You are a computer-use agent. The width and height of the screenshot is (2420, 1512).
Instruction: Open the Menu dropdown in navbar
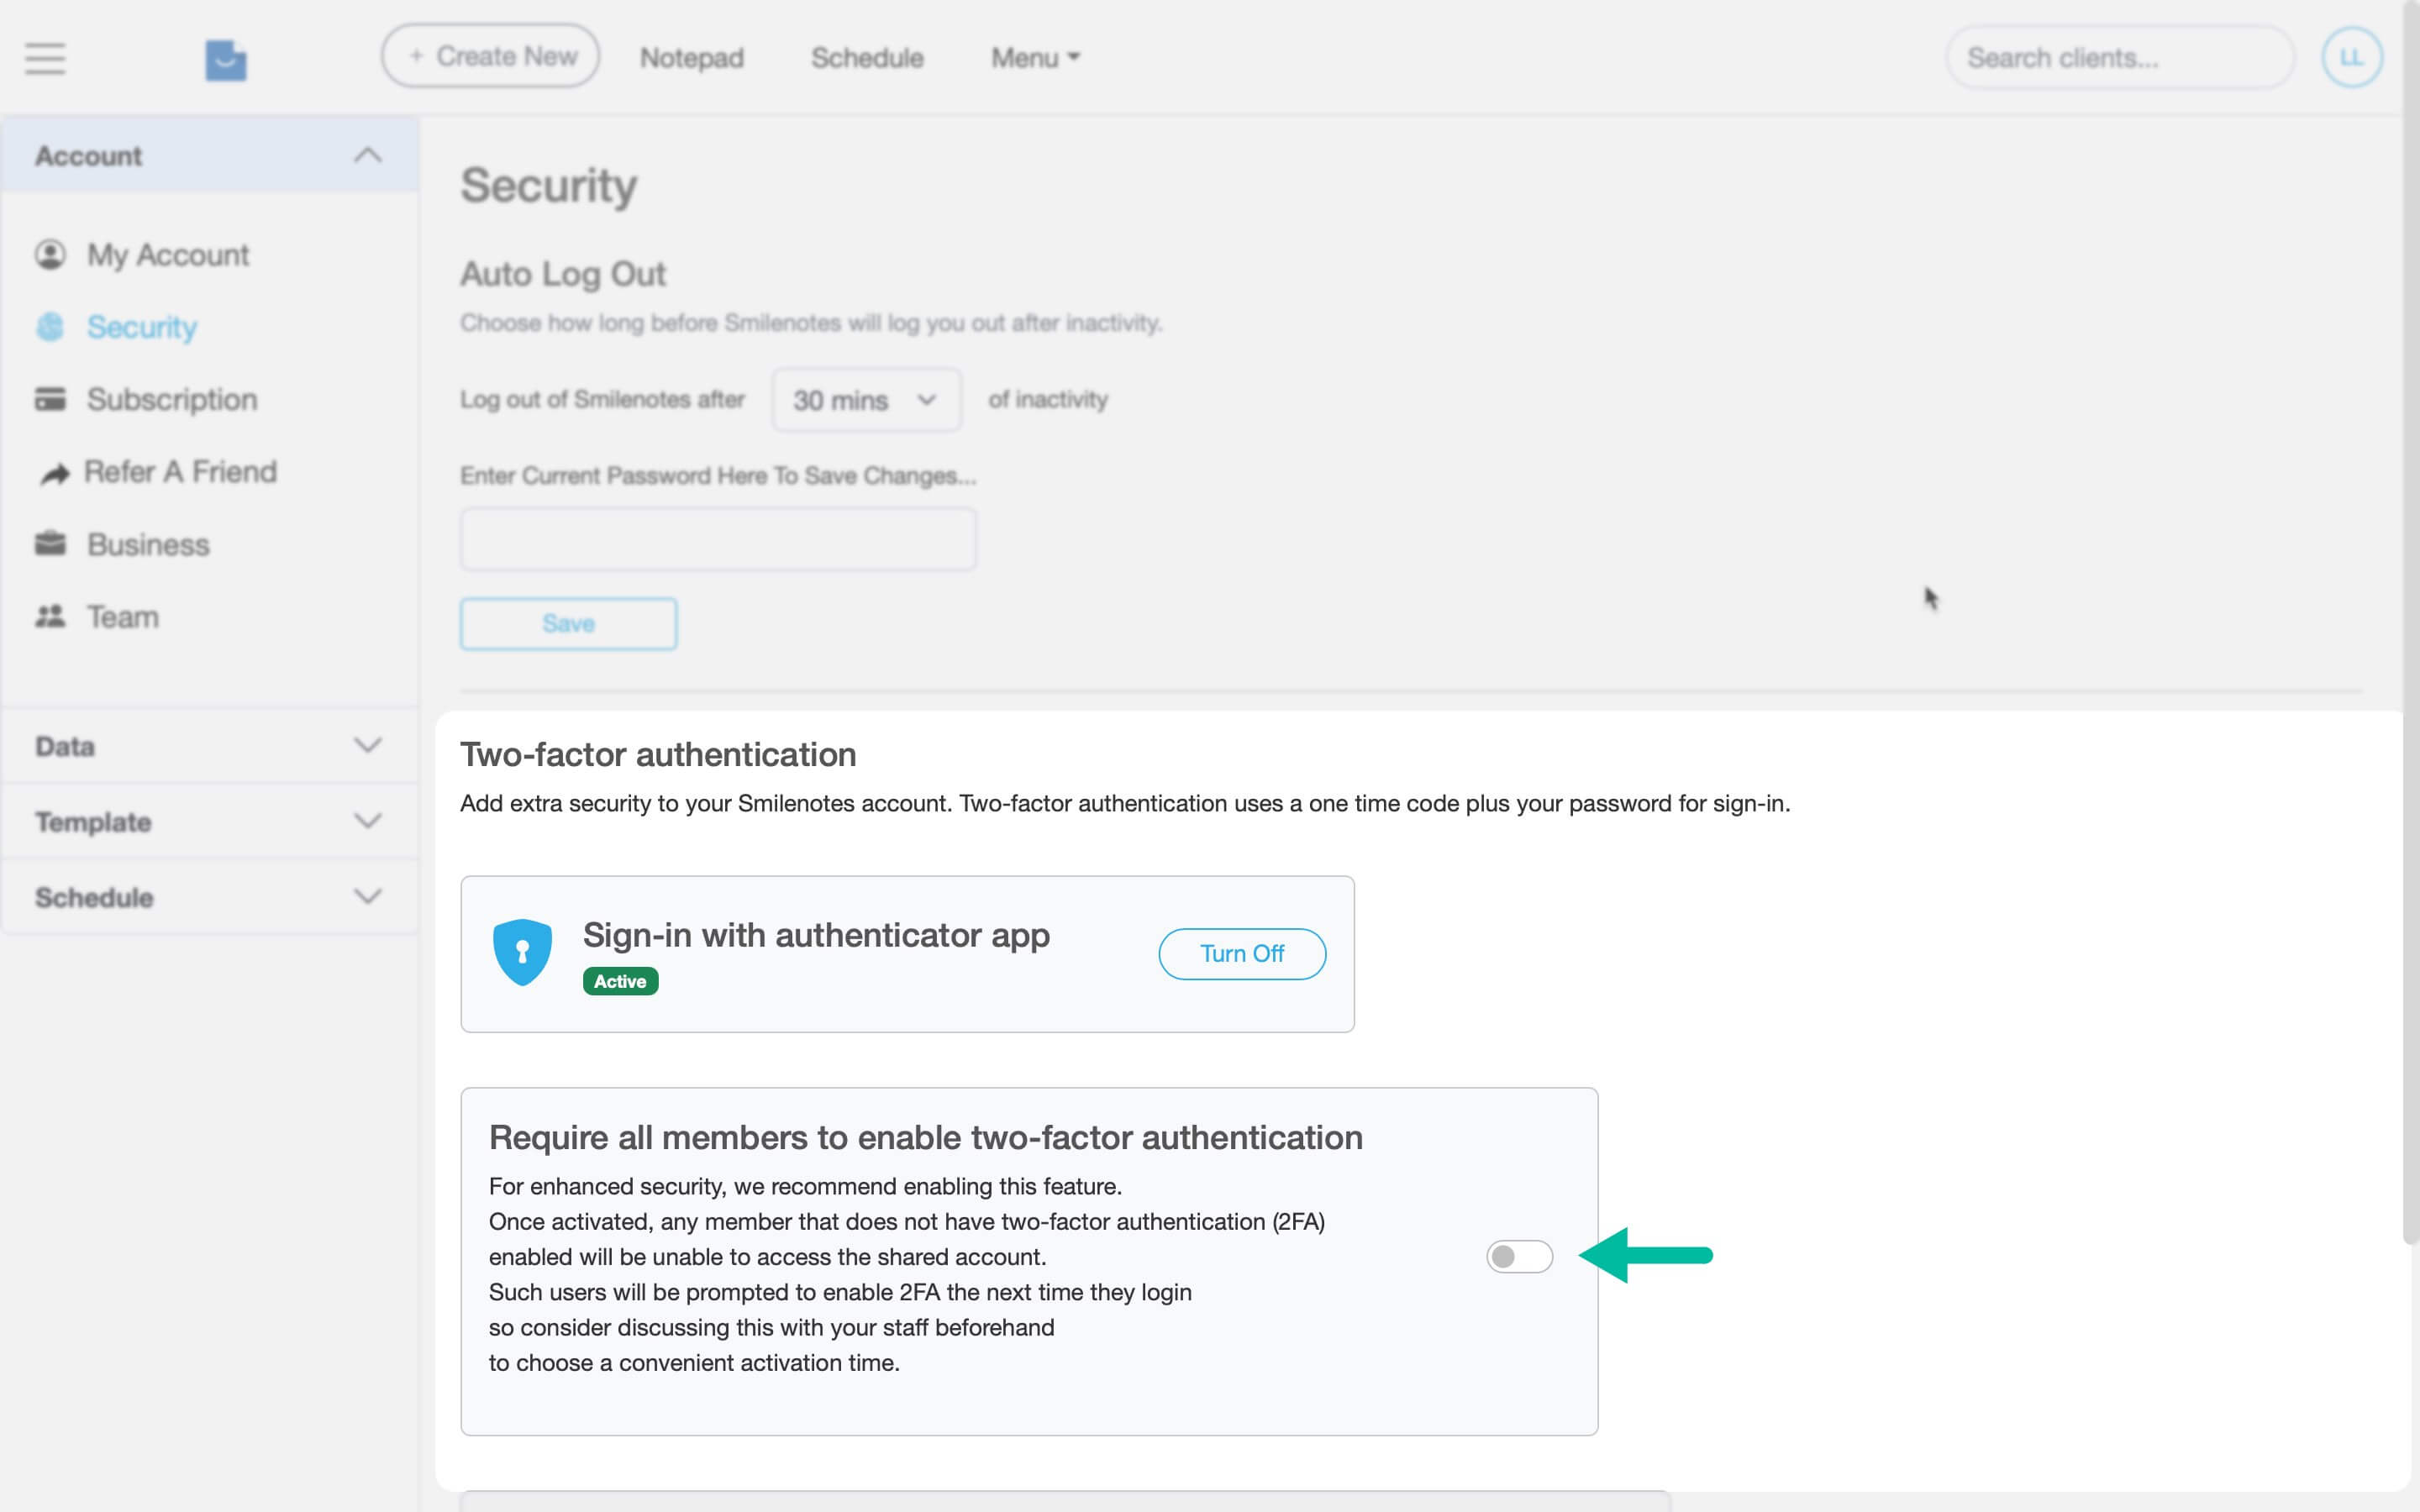(x=1035, y=58)
